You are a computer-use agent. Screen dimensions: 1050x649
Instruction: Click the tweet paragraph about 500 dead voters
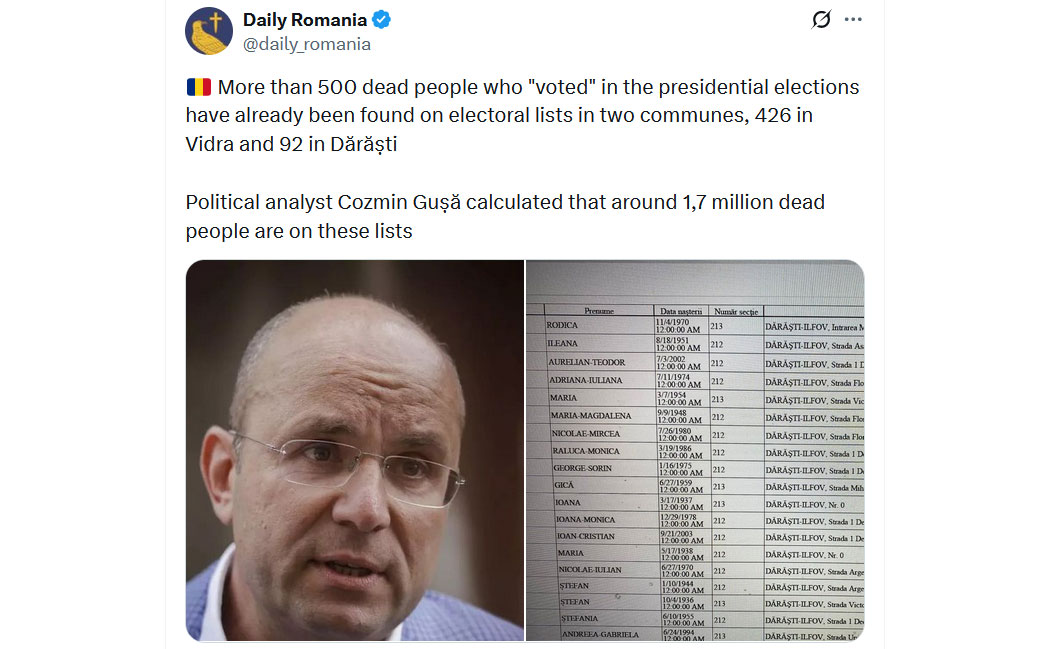click(x=522, y=115)
